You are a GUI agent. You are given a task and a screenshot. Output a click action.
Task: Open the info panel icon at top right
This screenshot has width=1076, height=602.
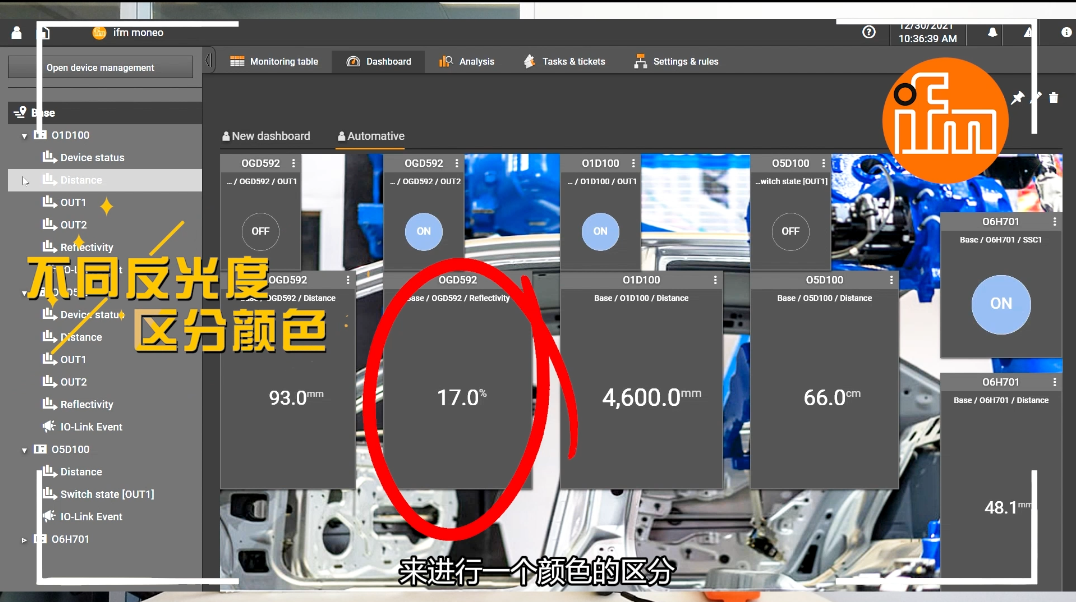click(1064, 32)
